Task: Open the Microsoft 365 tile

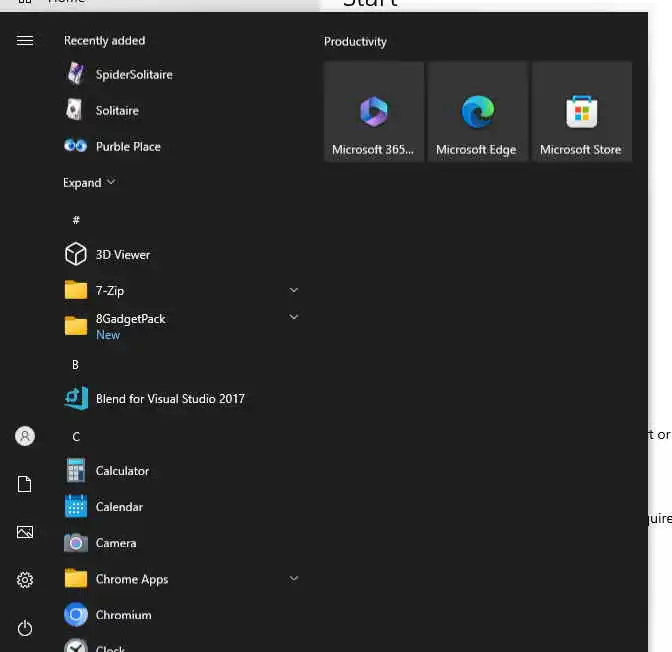Action: click(x=374, y=111)
